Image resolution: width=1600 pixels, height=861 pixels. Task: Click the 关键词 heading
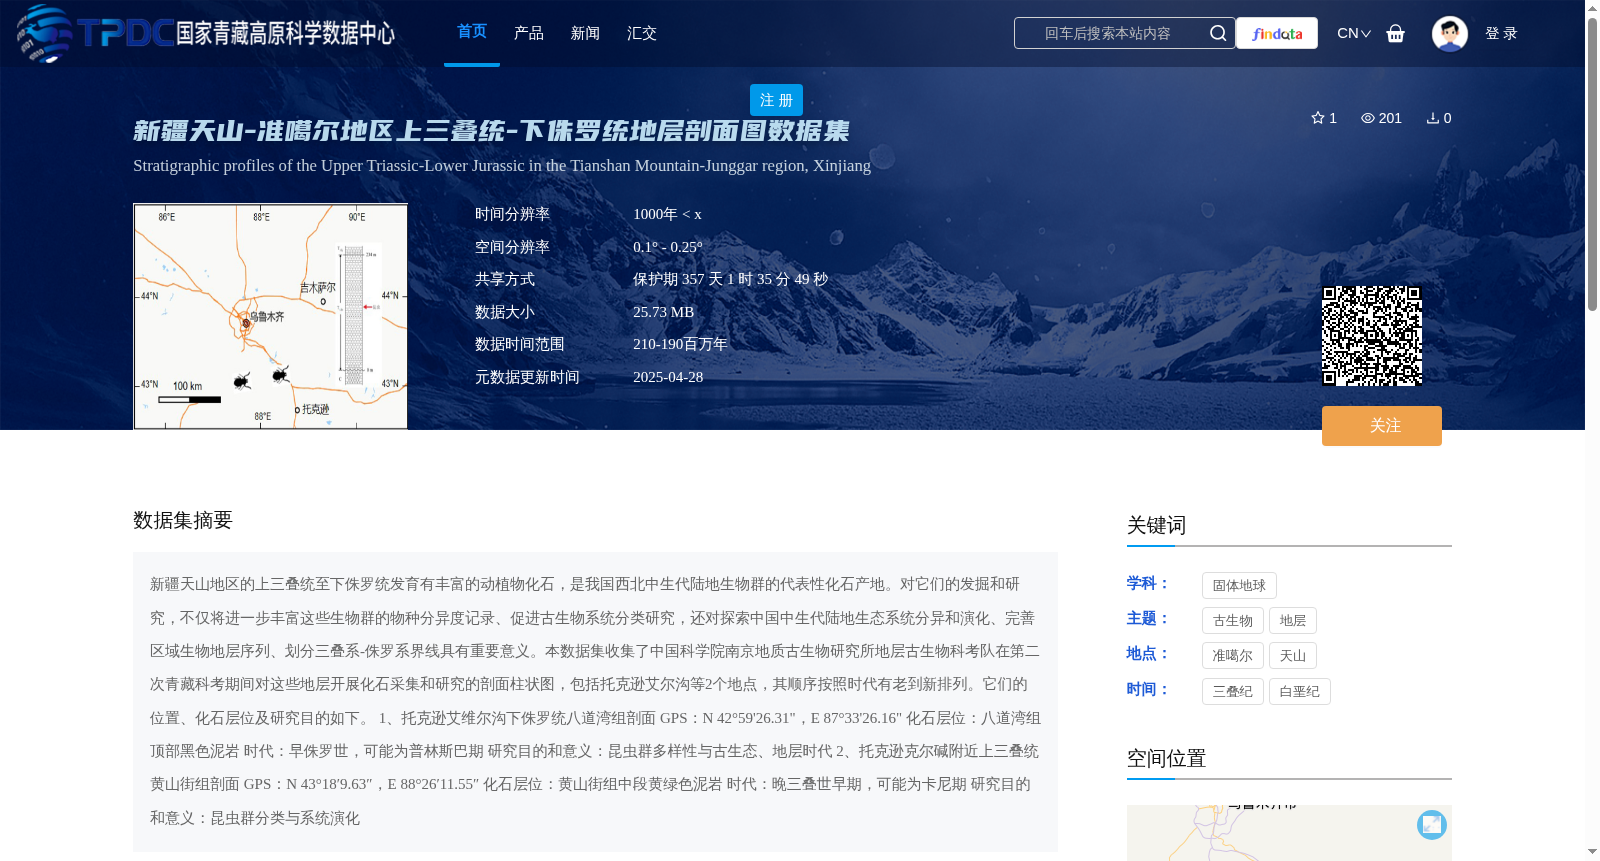1156,525
